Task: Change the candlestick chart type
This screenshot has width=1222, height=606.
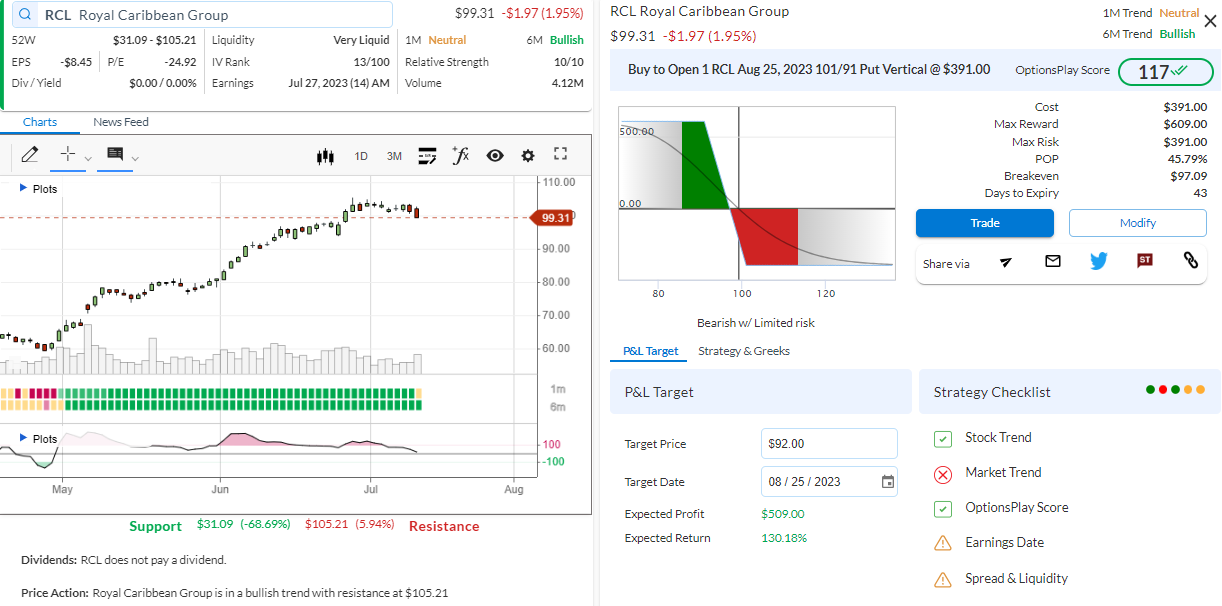Action: tap(324, 156)
